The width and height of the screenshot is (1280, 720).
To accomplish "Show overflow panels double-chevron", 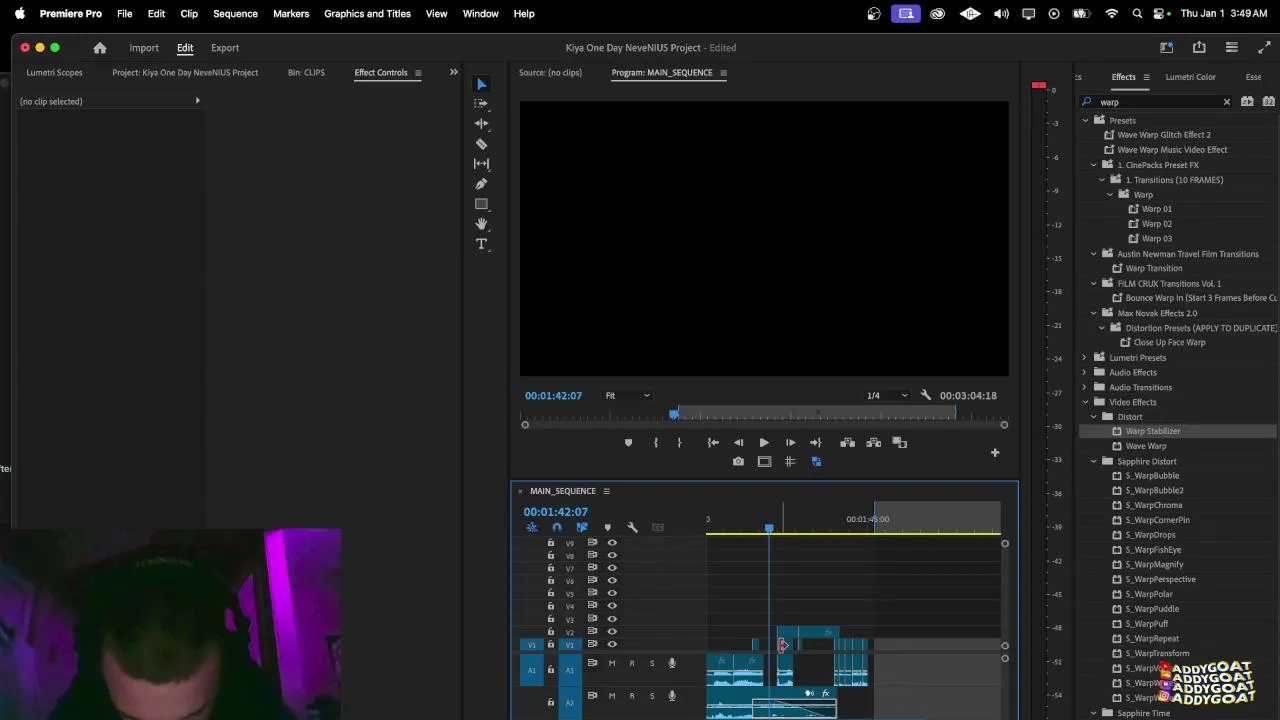I will [x=453, y=73].
